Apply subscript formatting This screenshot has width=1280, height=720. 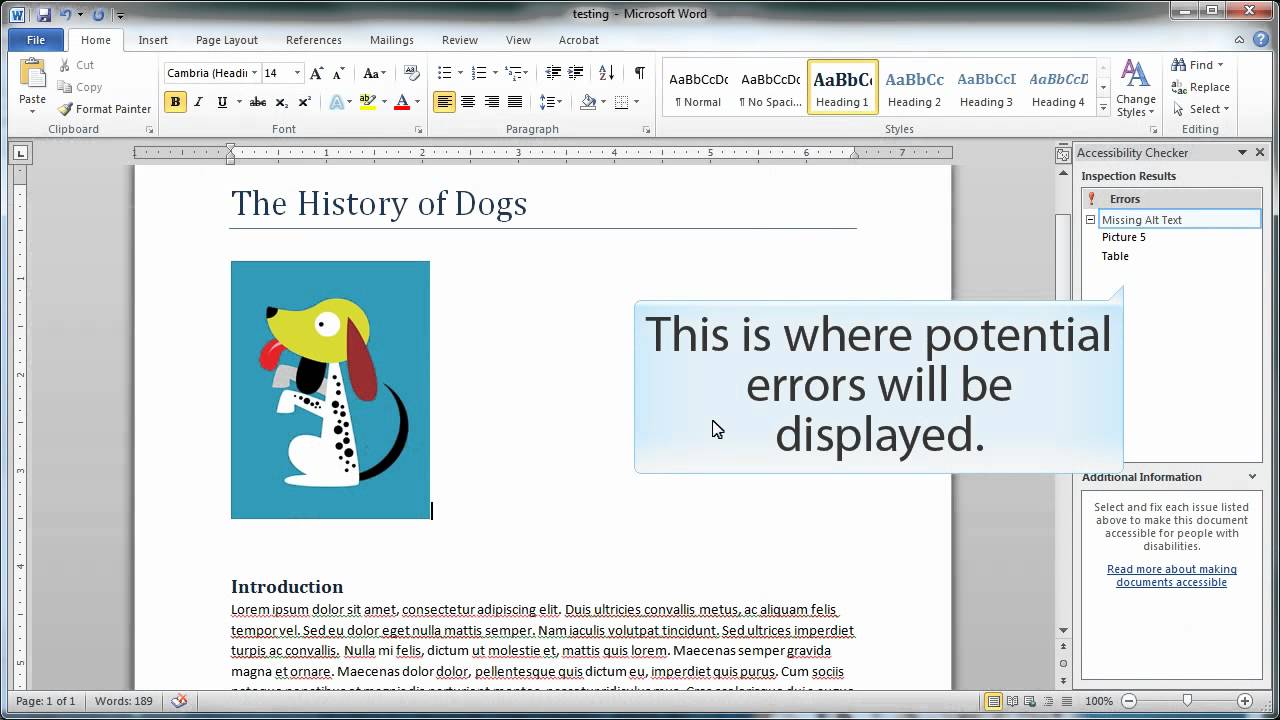click(x=281, y=102)
